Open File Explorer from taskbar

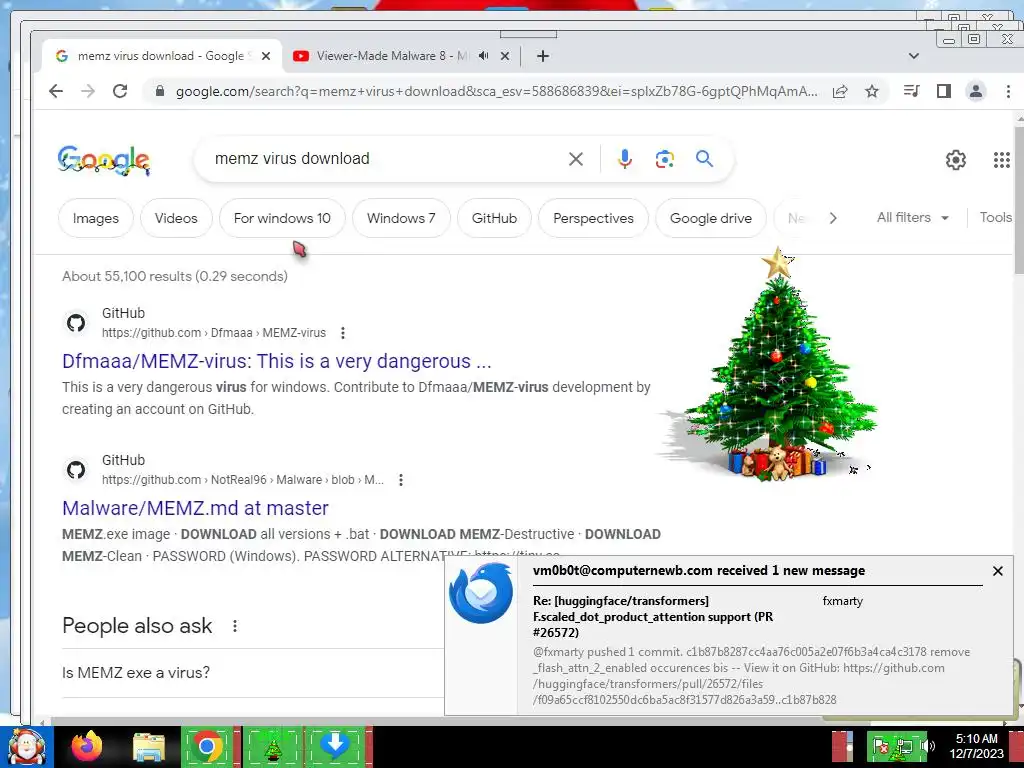pos(149,747)
